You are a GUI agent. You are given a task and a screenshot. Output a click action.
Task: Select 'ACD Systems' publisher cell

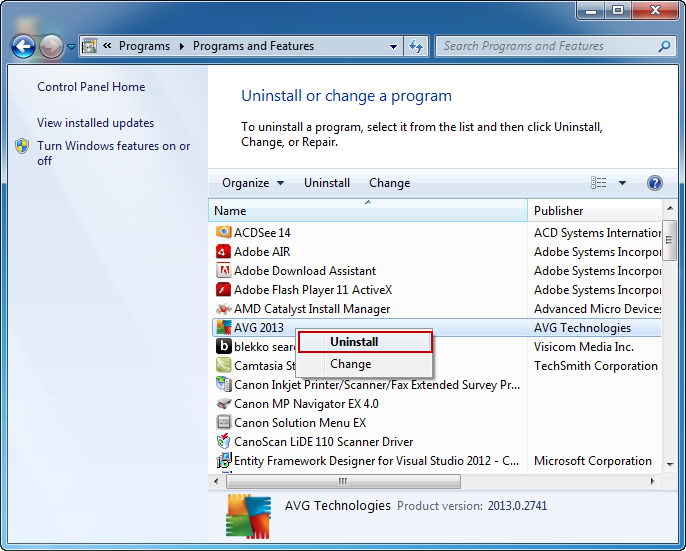[x=597, y=233]
